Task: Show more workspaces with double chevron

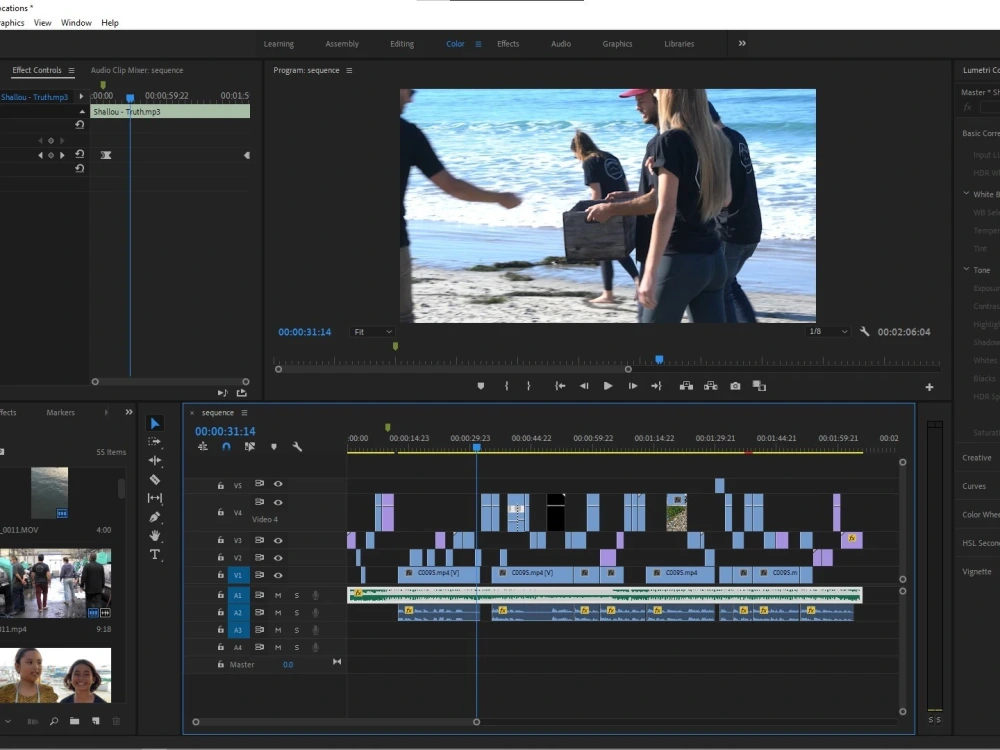Action: click(742, 43)
